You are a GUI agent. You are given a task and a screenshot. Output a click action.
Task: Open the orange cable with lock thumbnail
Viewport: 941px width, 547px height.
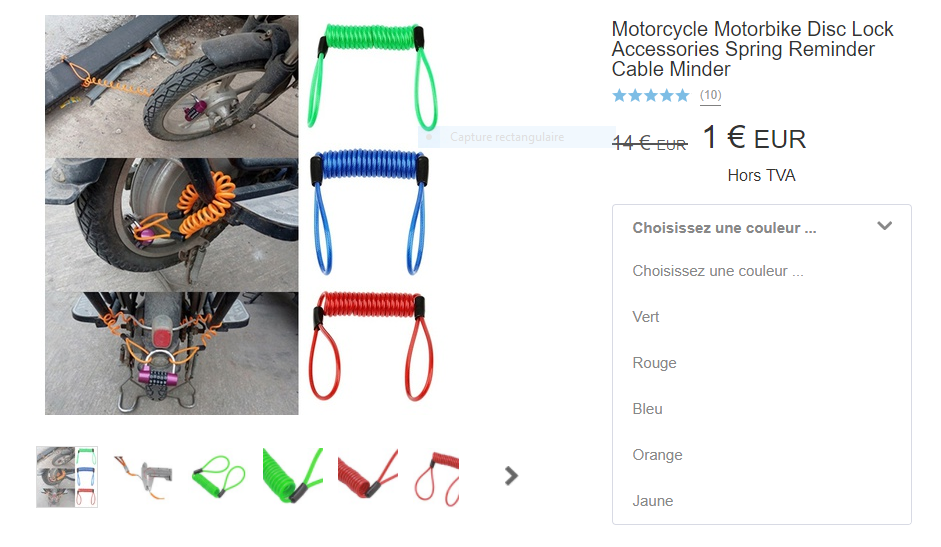(x=143, y=477)
